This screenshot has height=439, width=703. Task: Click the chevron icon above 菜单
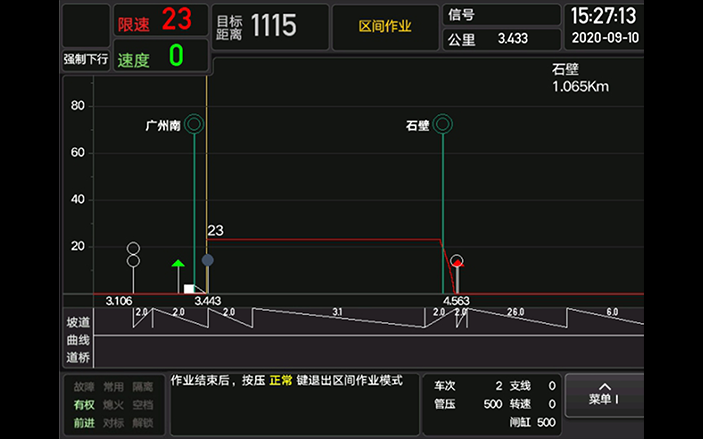point(604,385)
